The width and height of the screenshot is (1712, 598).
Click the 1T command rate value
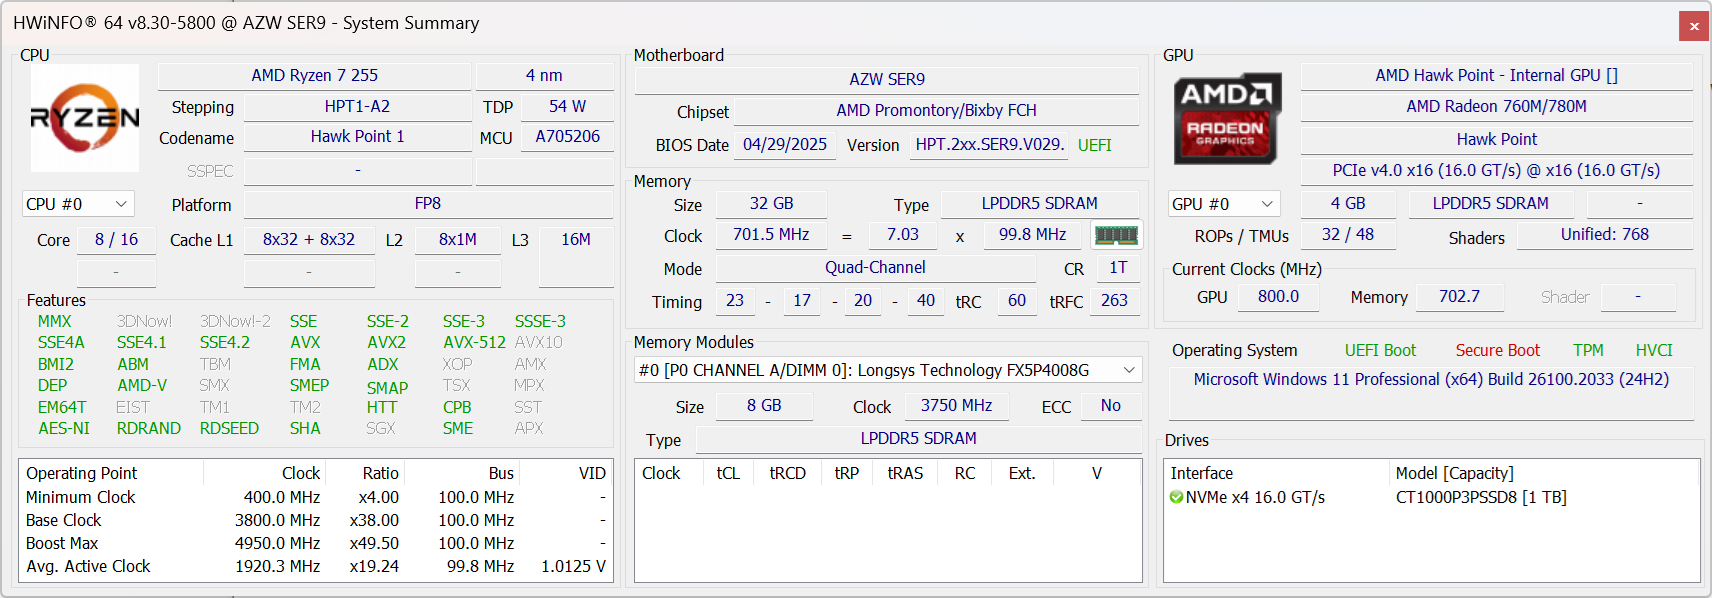point(1118,268)
